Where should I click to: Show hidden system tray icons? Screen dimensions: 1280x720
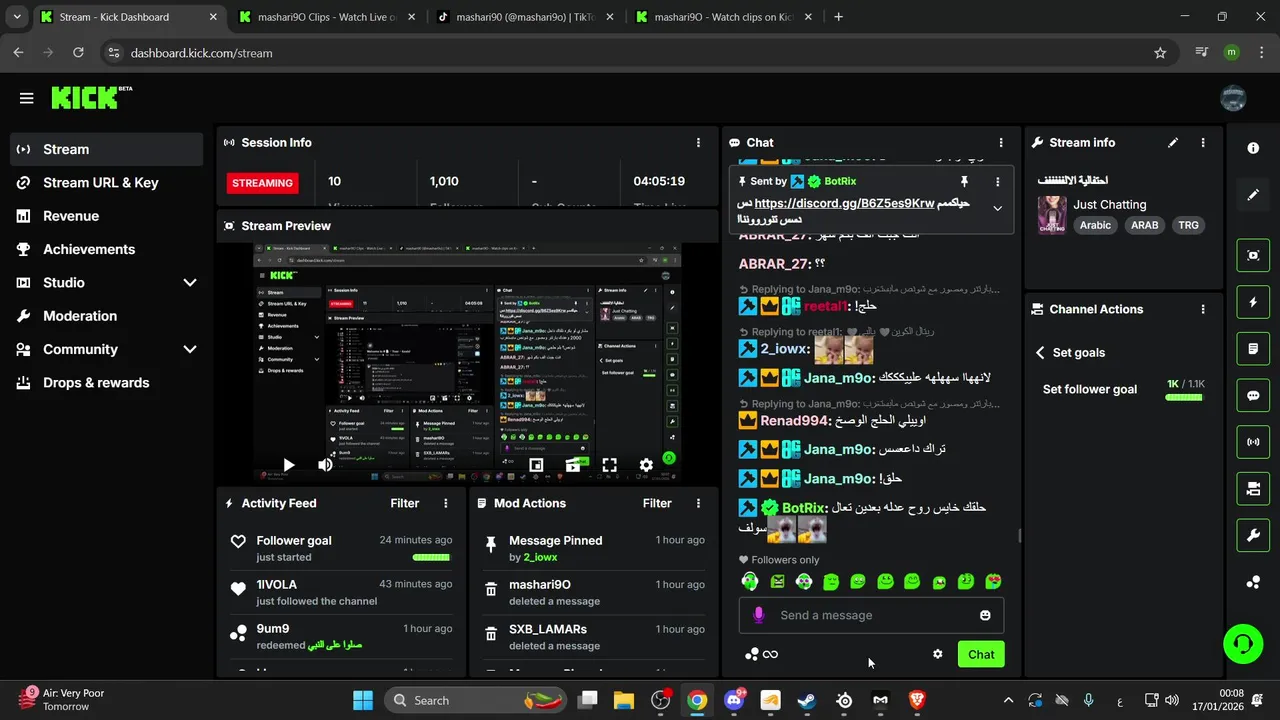point(1008,700)
